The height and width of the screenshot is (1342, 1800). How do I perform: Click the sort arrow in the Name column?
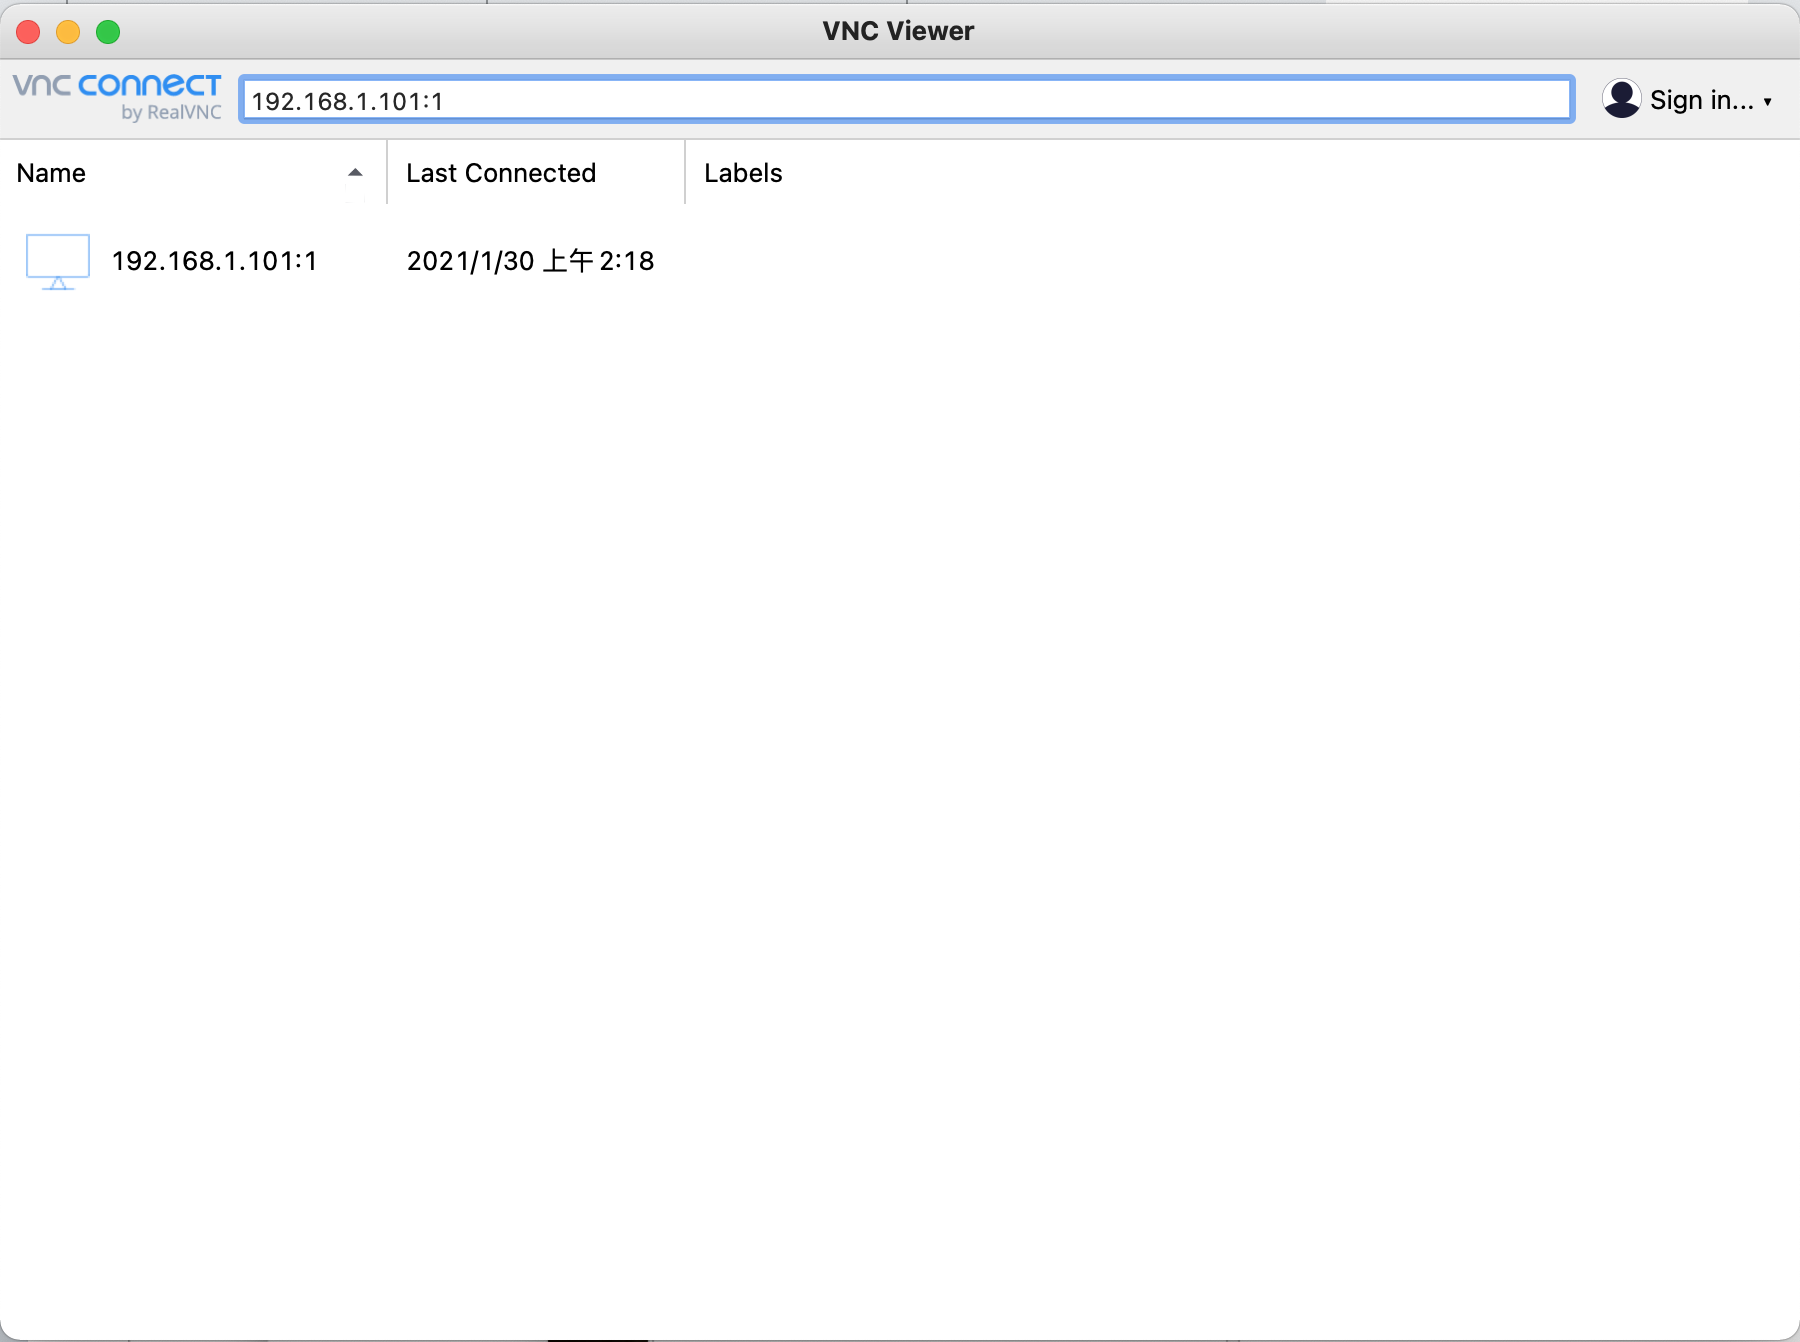pyautogui.click(x=355, y=173)
